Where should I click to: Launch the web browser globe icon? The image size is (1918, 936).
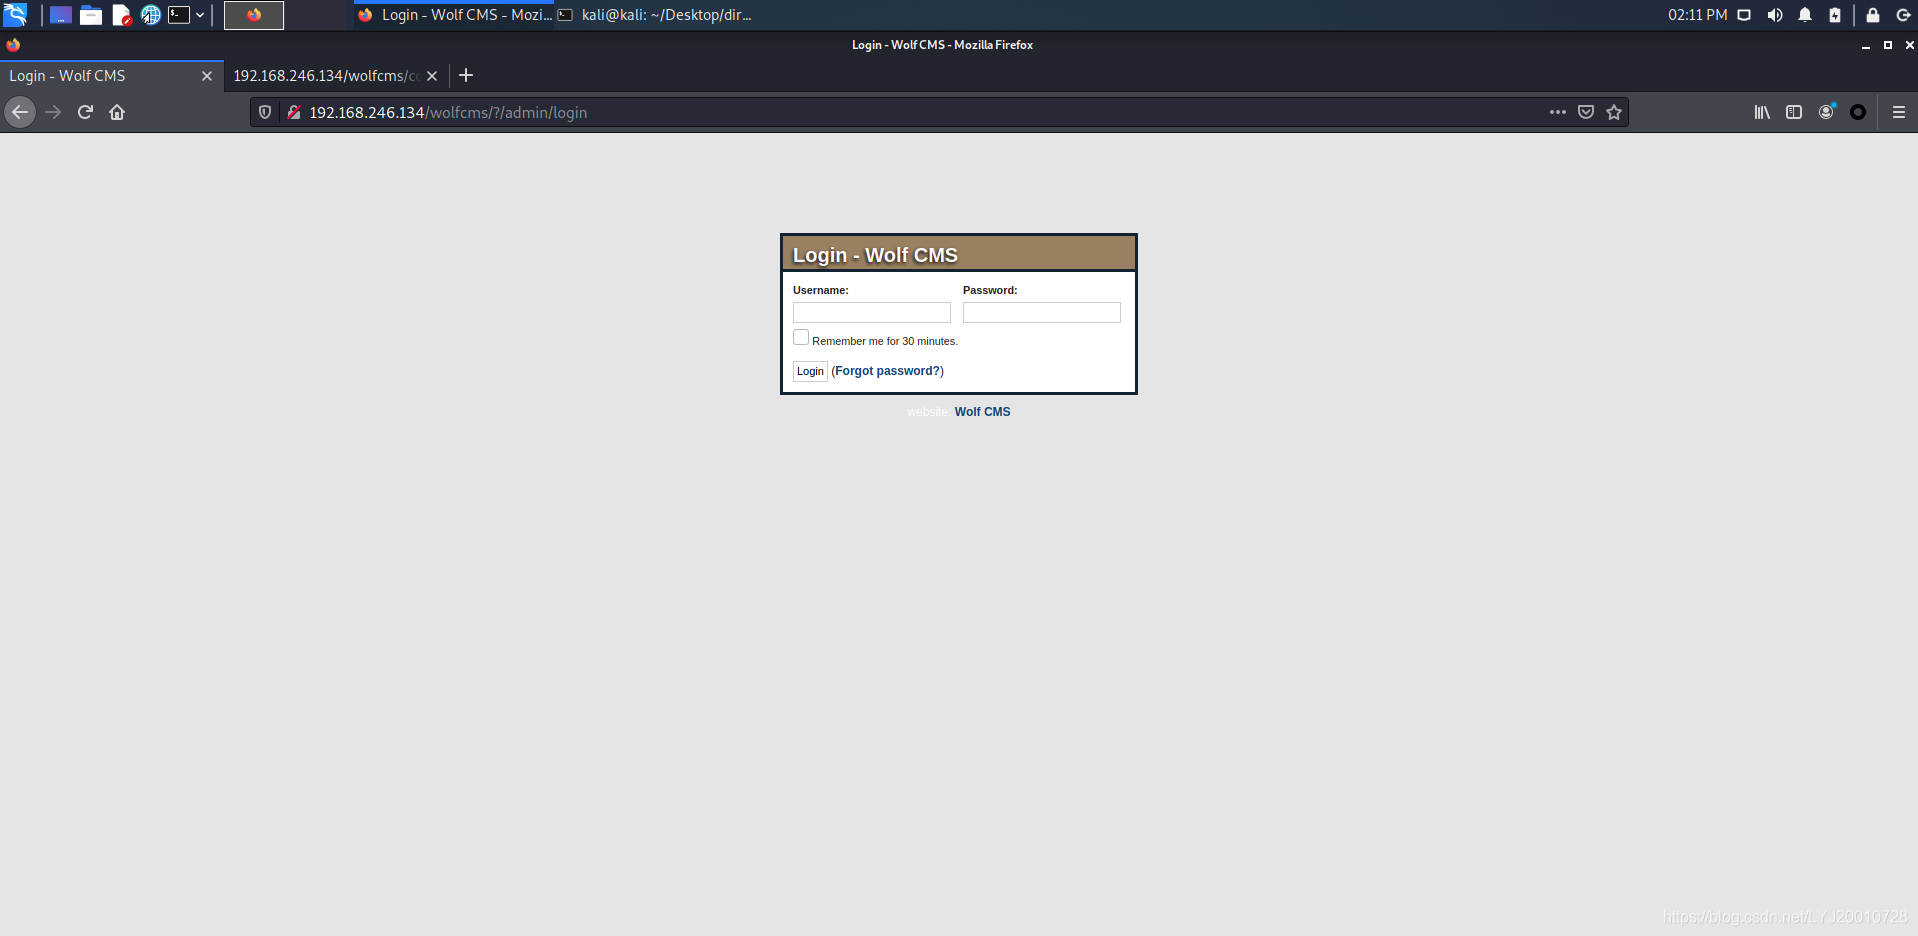(151, 15)
